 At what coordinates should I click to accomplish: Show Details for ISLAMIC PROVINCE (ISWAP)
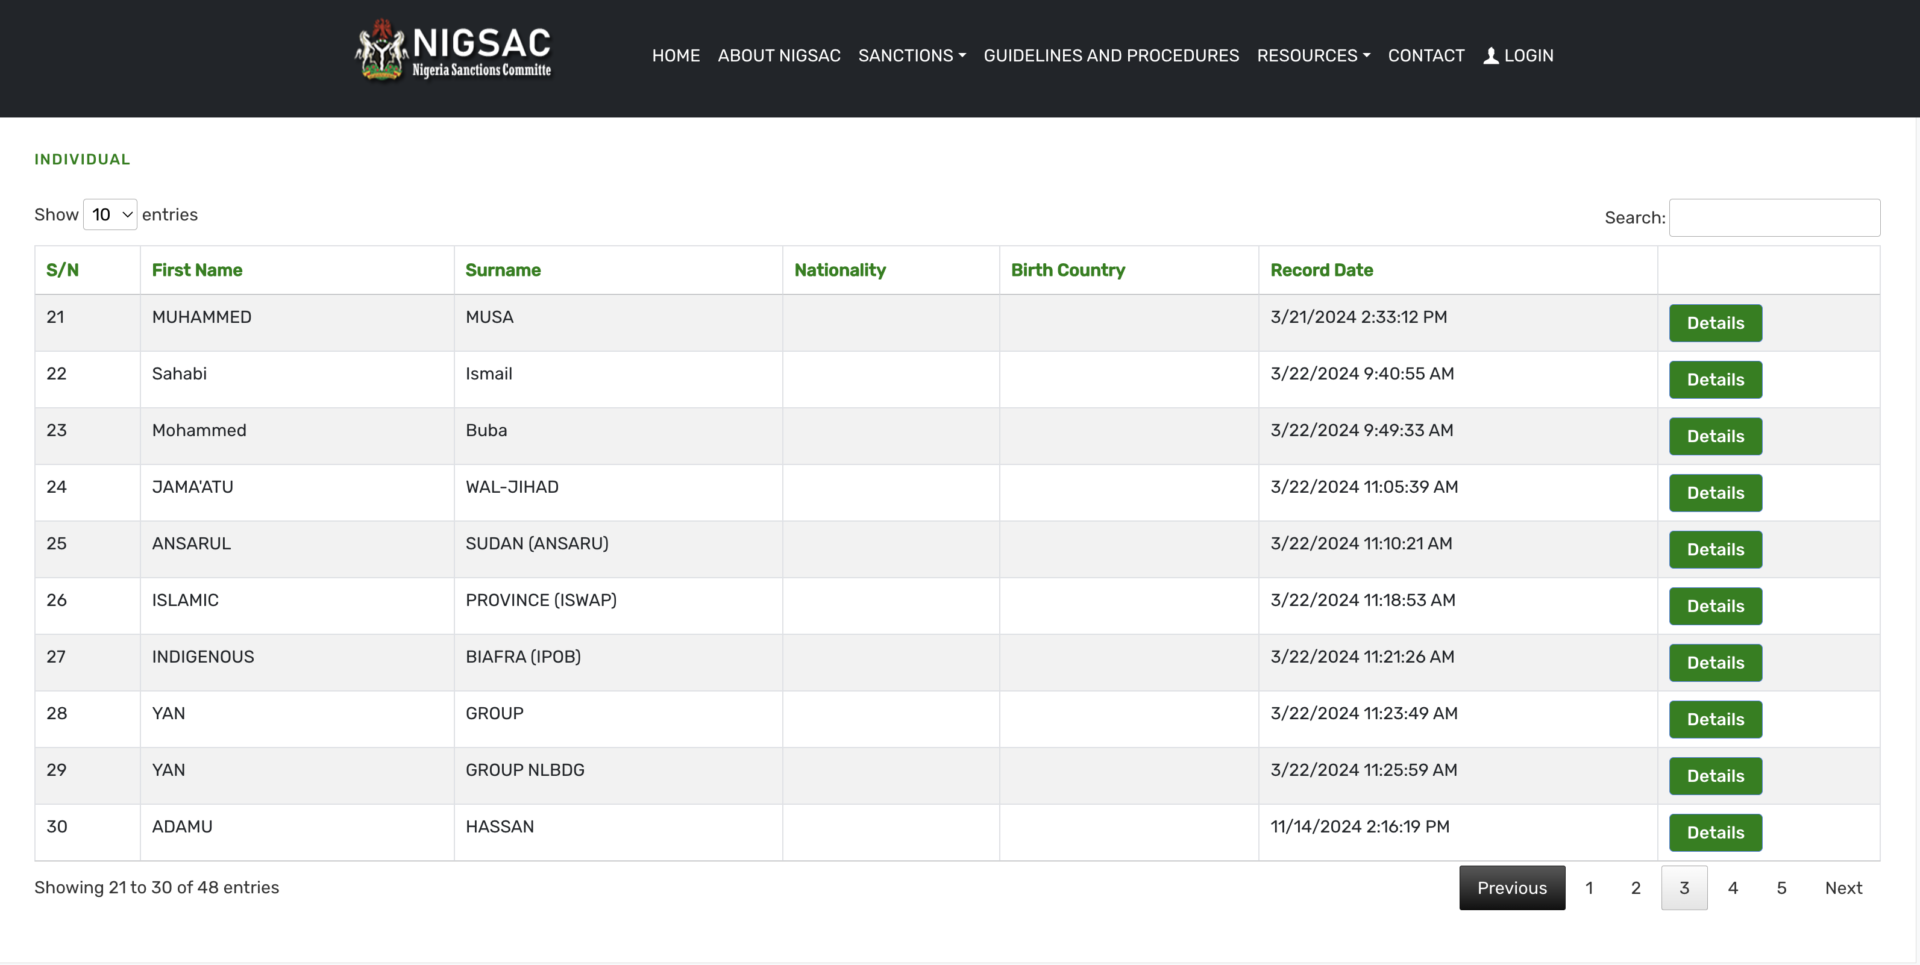1714,606
